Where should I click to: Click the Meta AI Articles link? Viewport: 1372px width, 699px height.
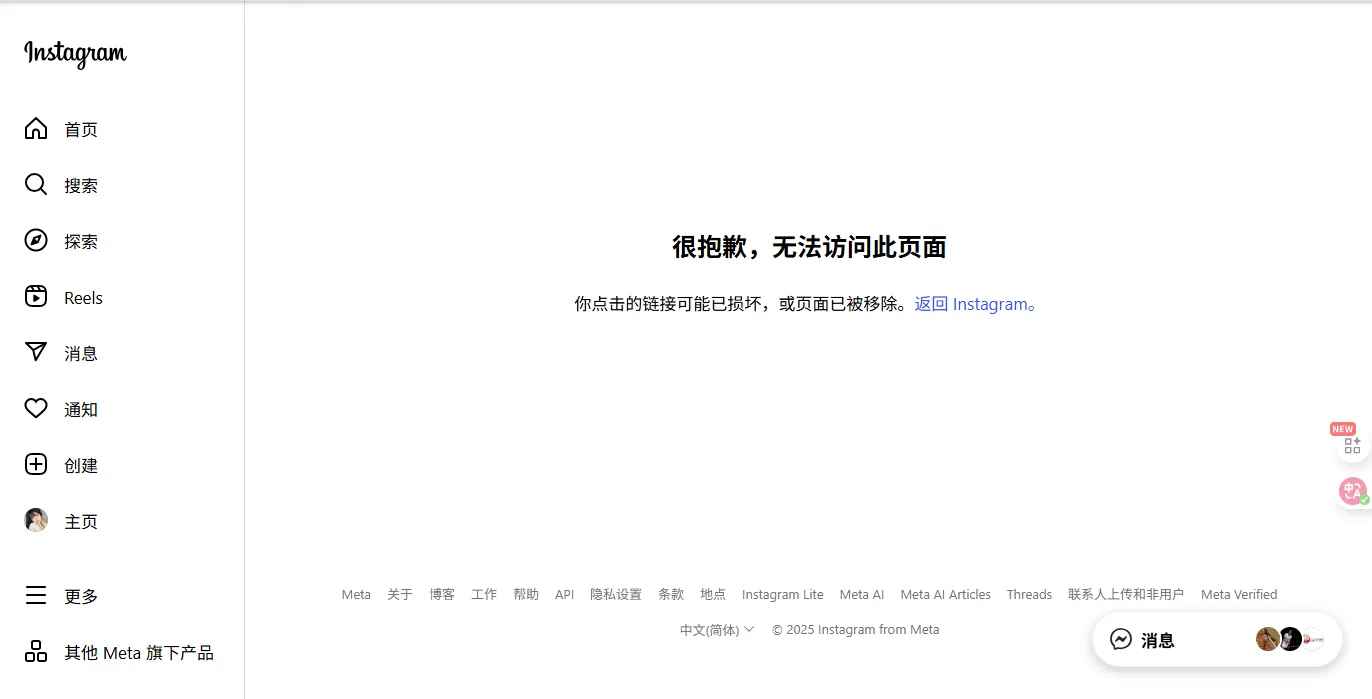946,594
